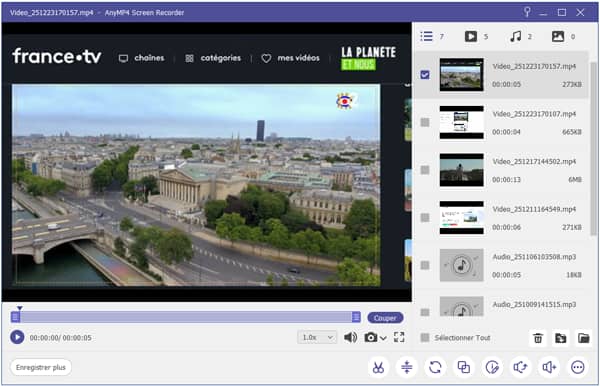Viewport: 600px width, 386px height.
Task: Delete the selected recording with trash icon
Action: tap(538, 338)
